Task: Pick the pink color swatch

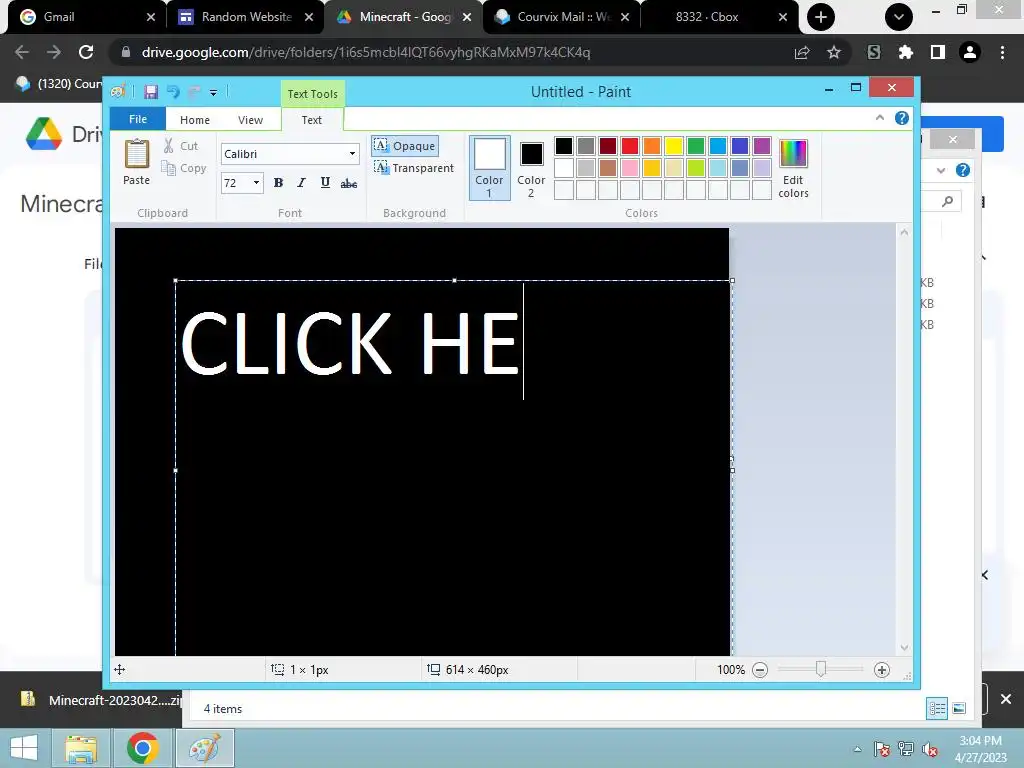Action: pos(630,168)
